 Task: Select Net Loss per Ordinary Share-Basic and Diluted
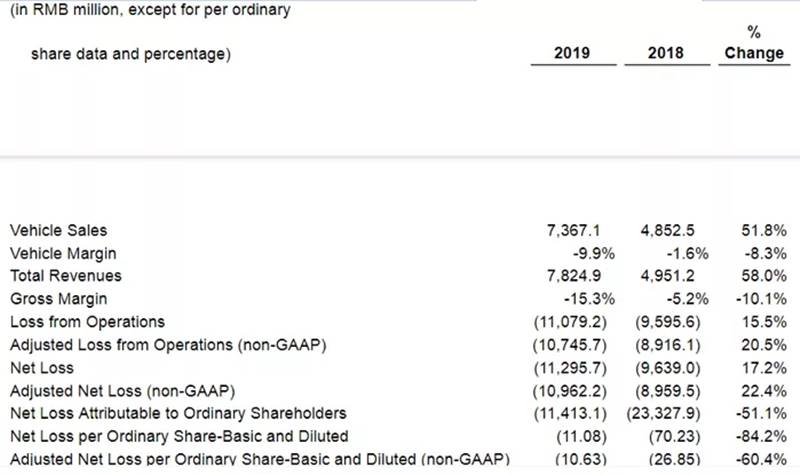tap(179, 436)
